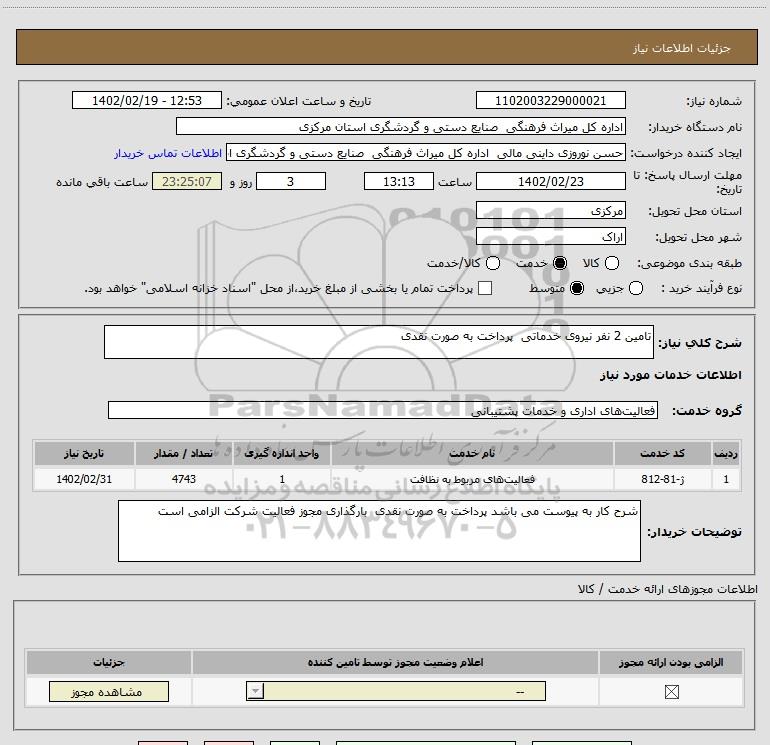This screenshot has height=745, width=770.
Task: Click the تاریخ نیاز column header
Action: click(84, 453)
